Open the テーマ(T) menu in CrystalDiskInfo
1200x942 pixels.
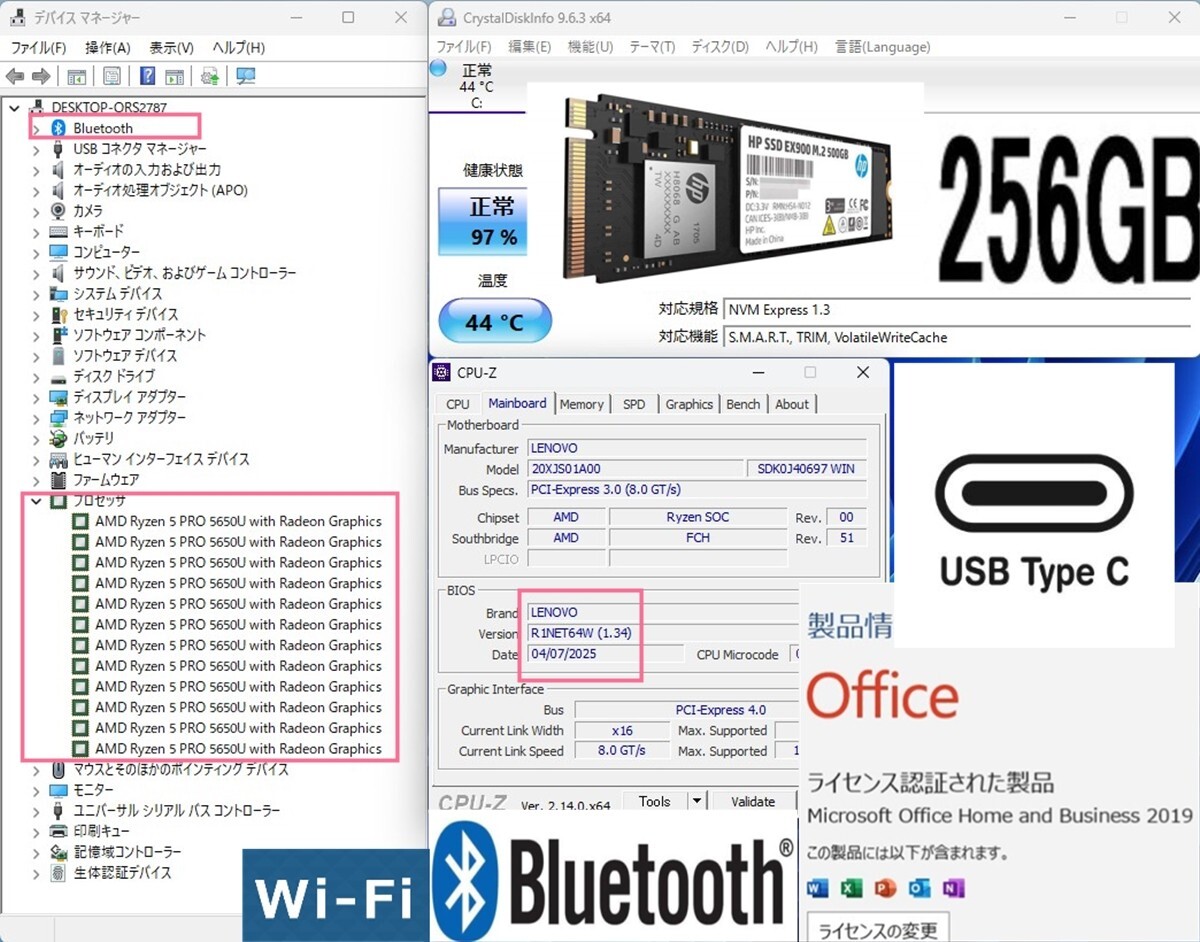652,47
